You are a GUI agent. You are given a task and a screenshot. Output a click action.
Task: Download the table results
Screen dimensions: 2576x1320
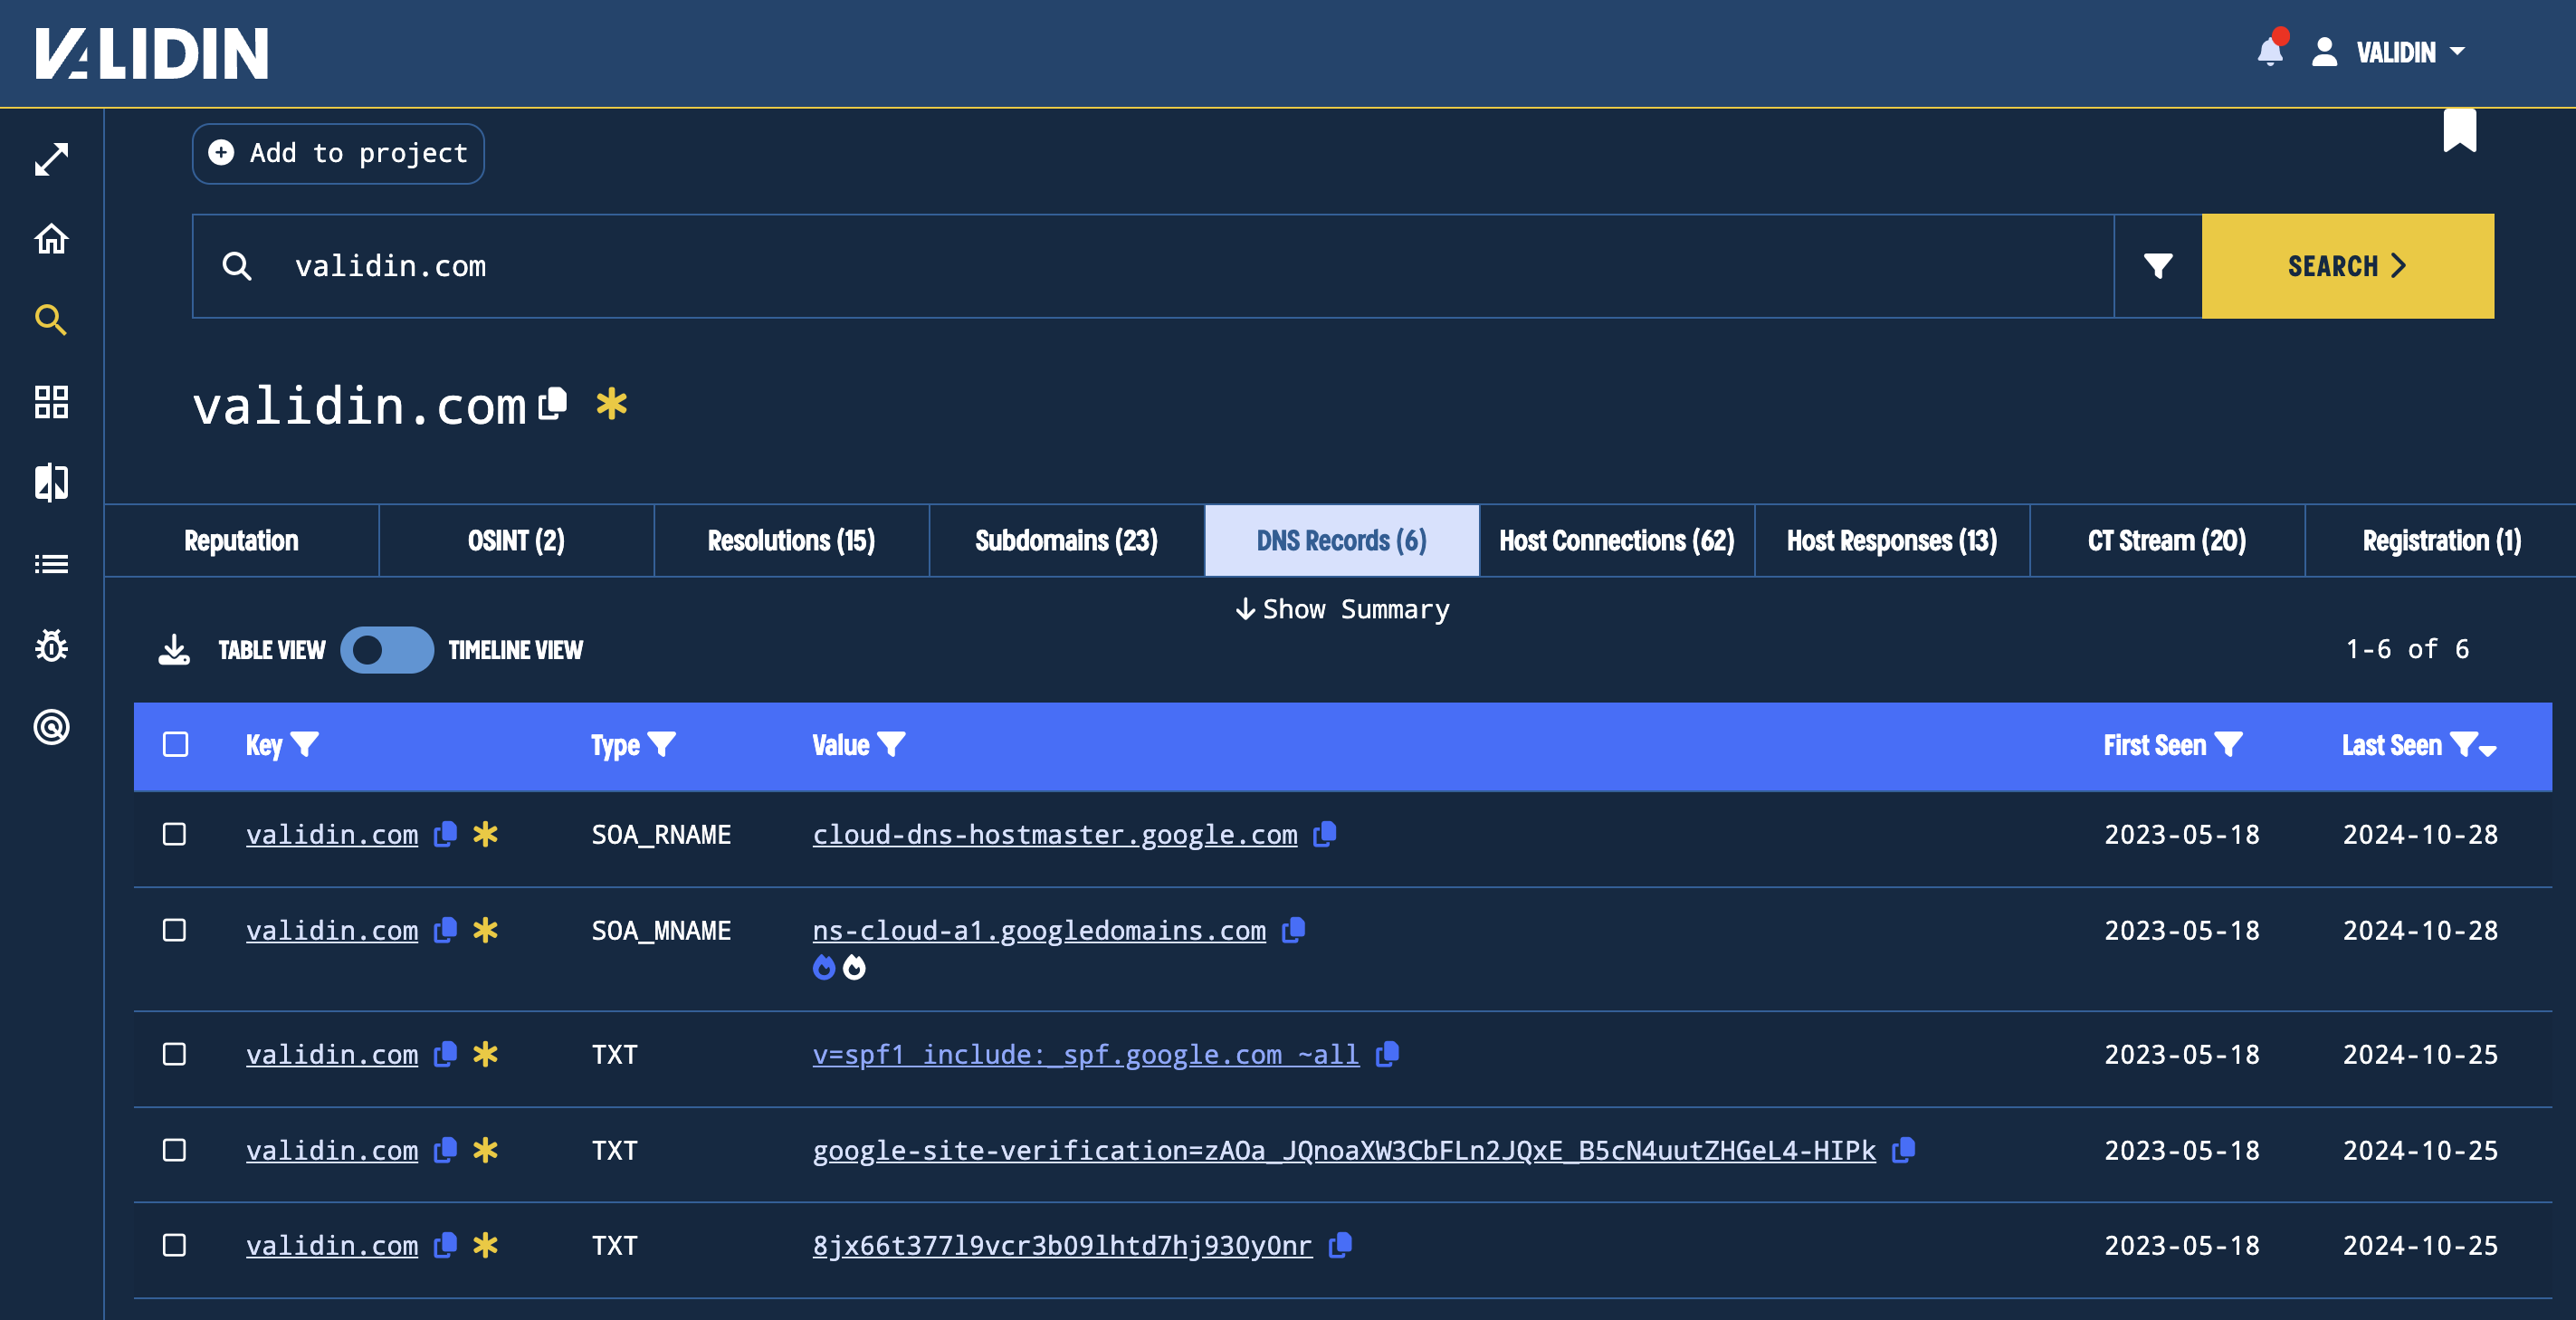point(174,650)
